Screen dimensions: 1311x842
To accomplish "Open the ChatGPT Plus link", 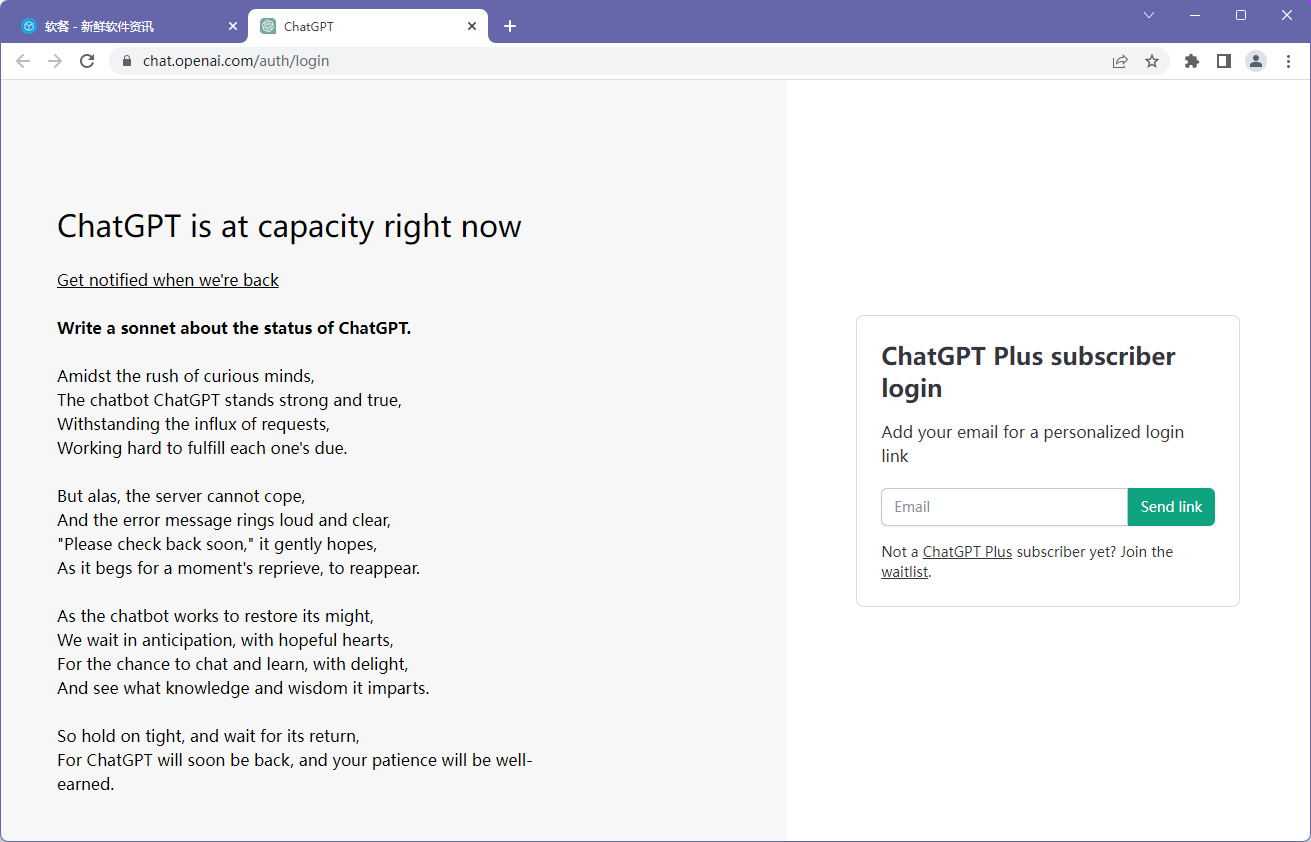I will pyautogui.click(x=967, y=552).
